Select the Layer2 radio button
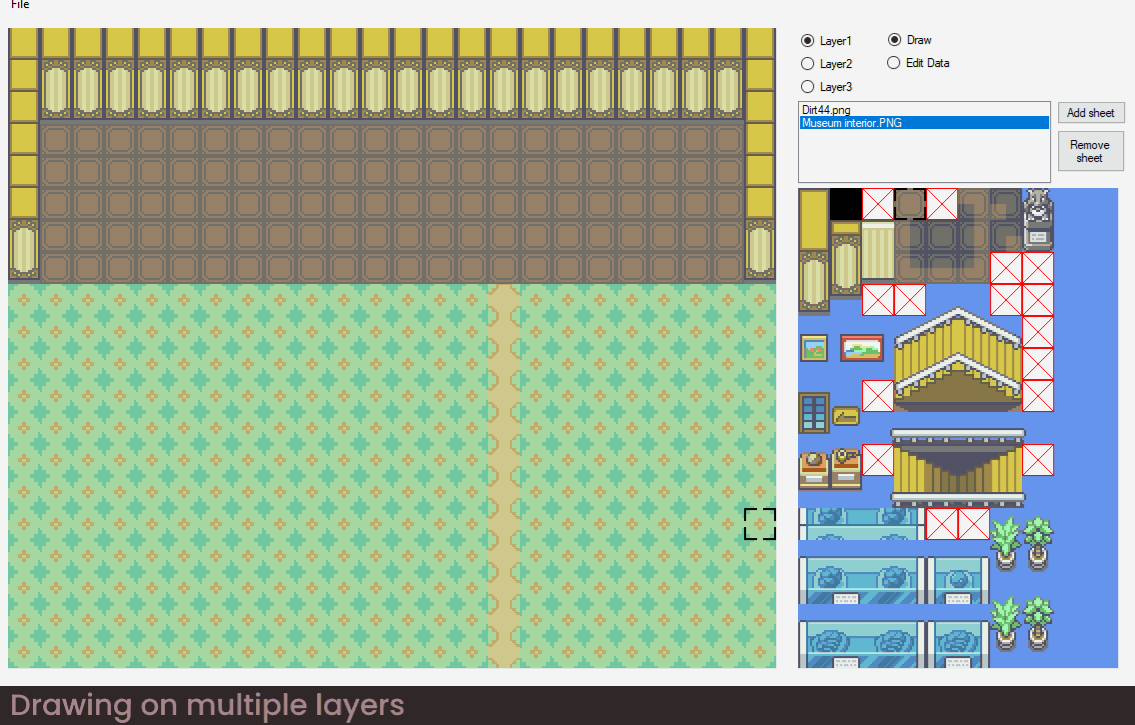The image size is (1135, 725). [808, 64]
